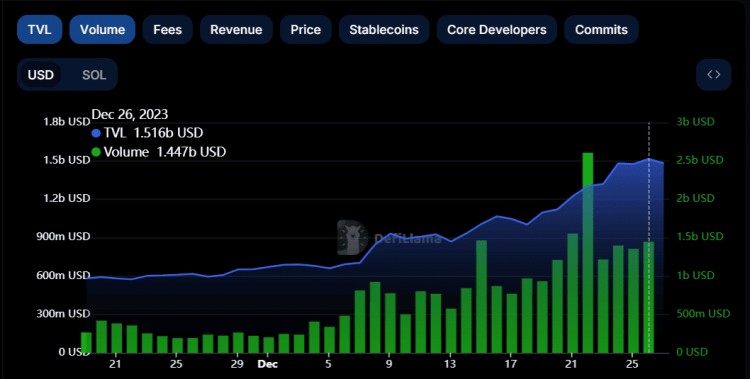The image size is (750, 379).
Task: Enable Core Developers metric
Action: (x=496, y=30)
